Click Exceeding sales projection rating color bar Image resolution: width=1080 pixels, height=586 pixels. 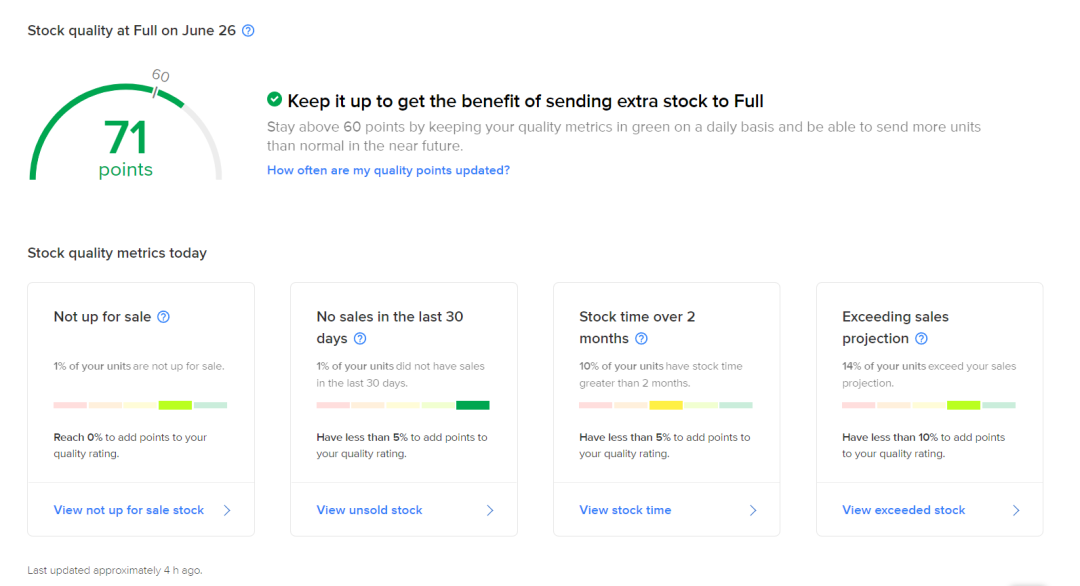coord(929,405)
